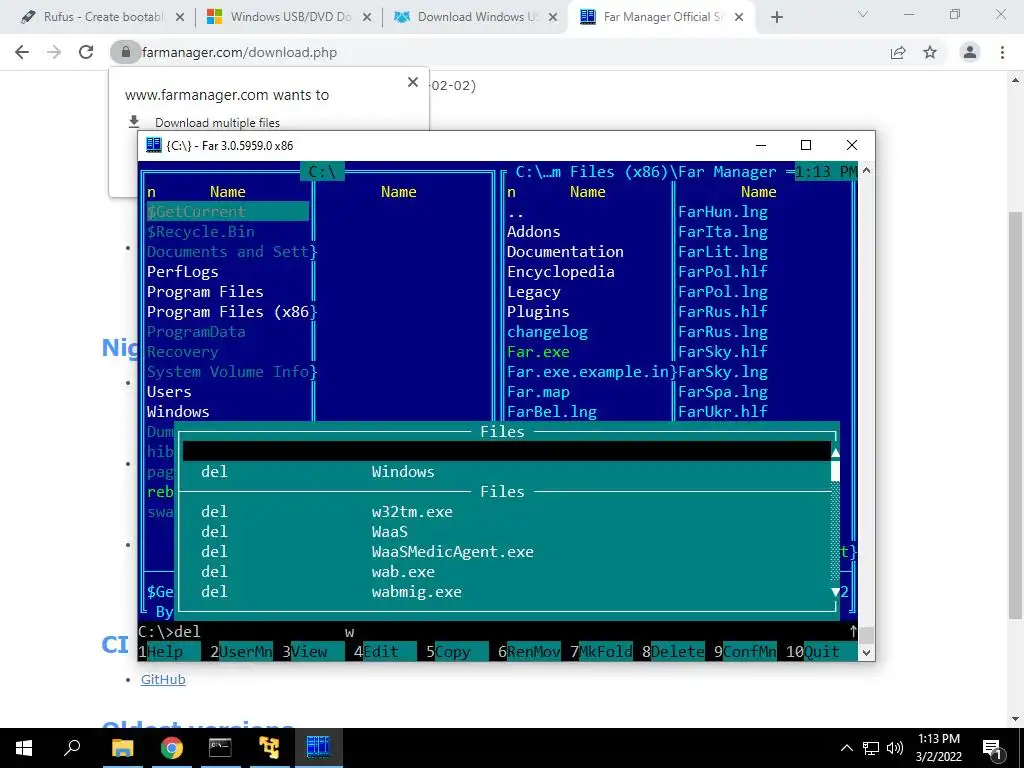Click completion list down arrow

835,592
